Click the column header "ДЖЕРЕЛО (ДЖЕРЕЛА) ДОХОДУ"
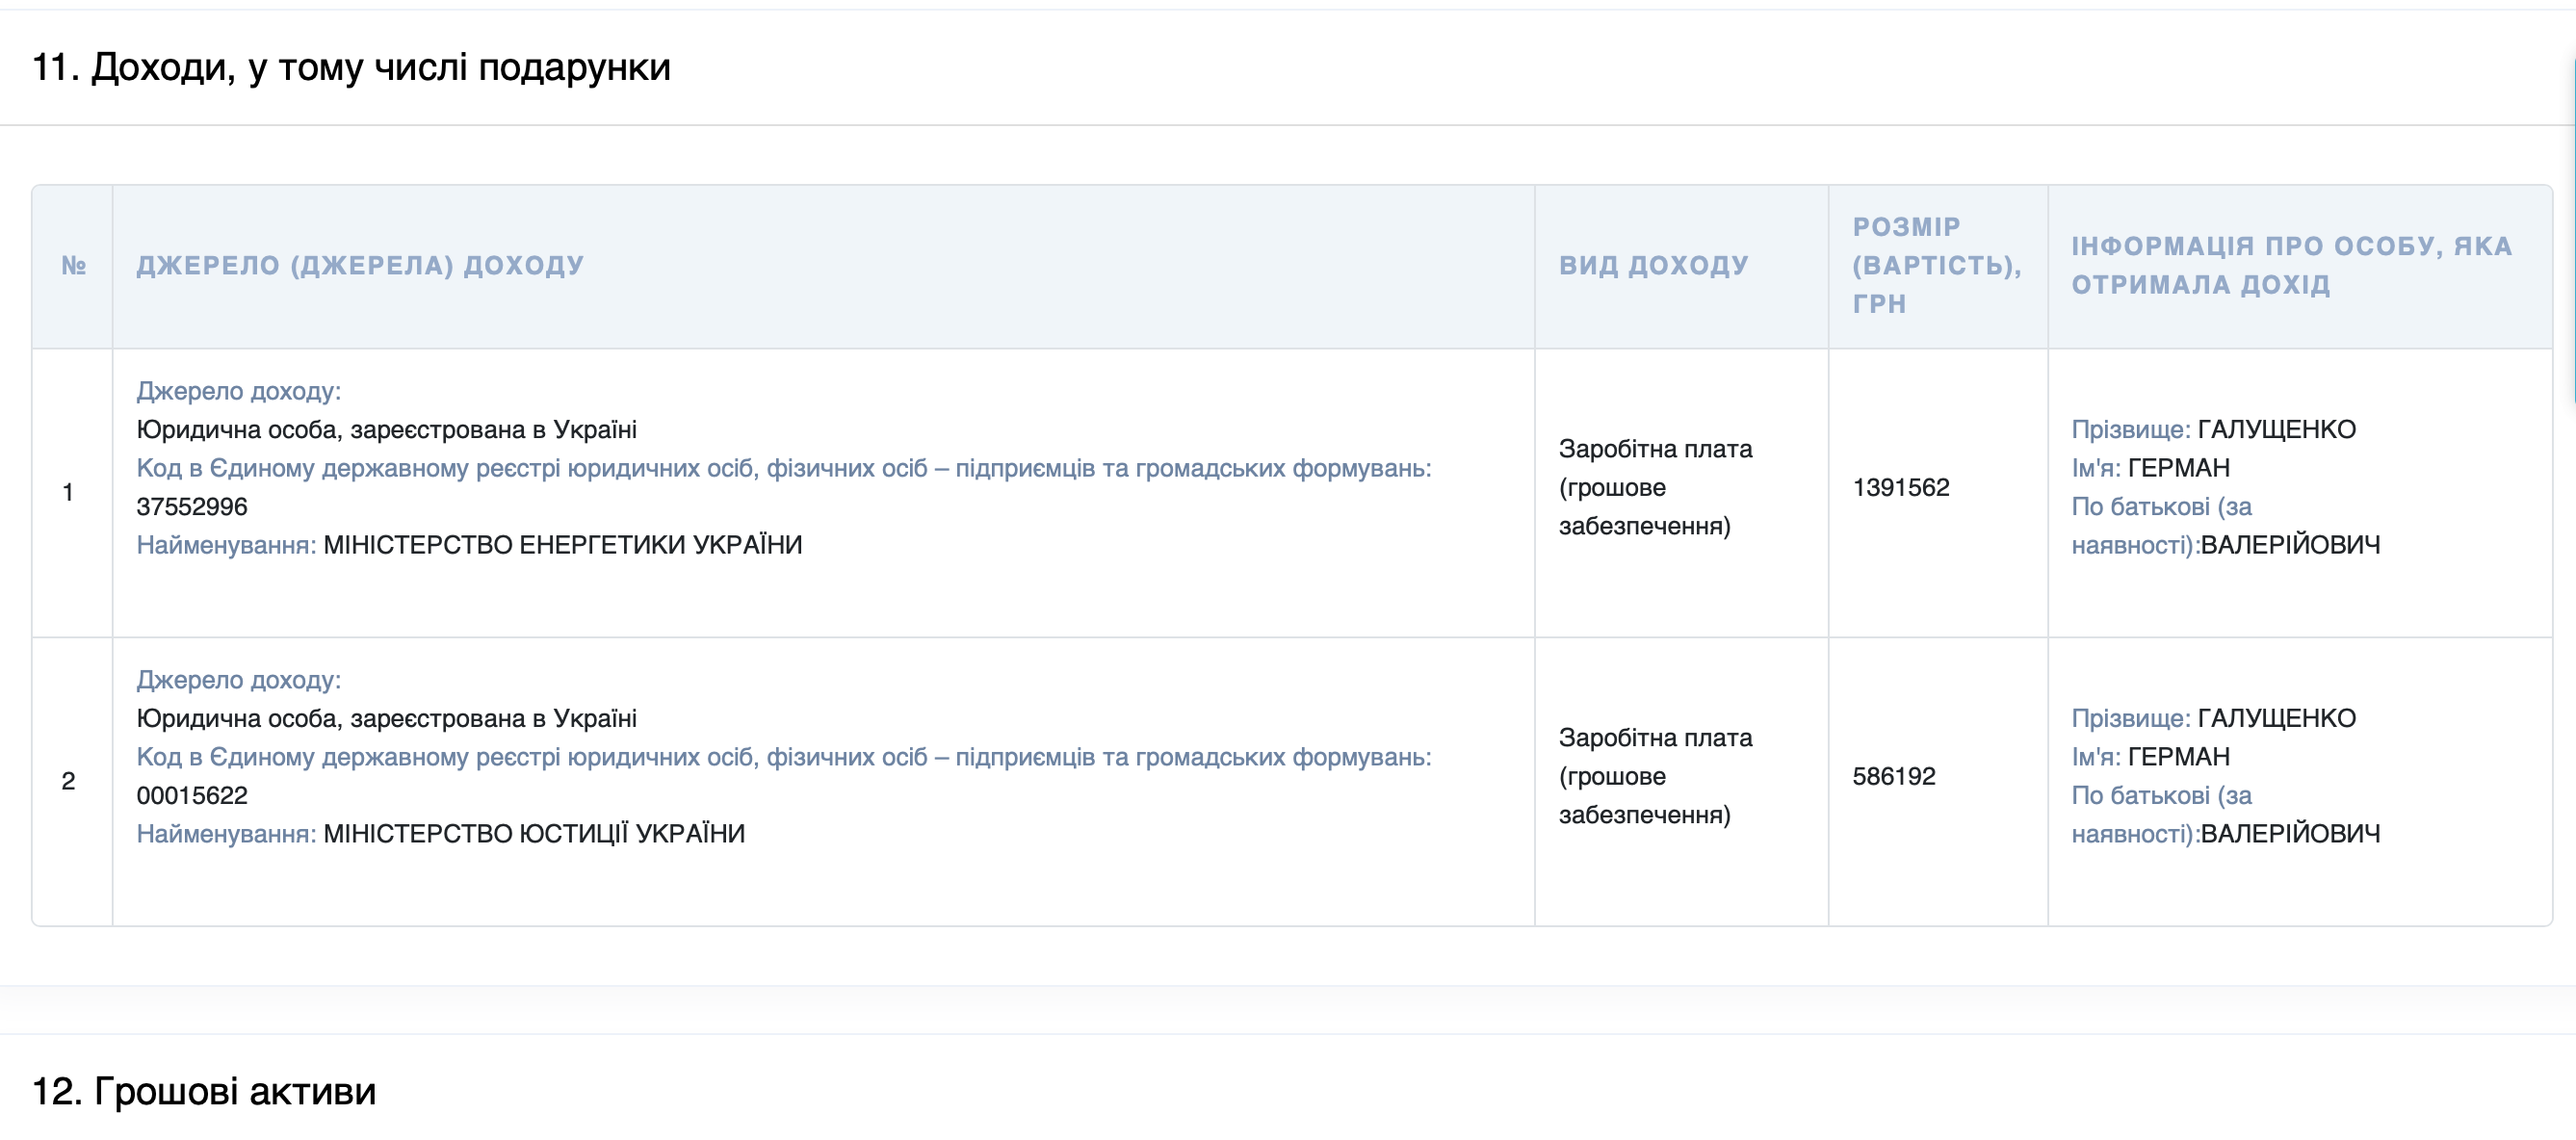 click(x=360, y=265)
